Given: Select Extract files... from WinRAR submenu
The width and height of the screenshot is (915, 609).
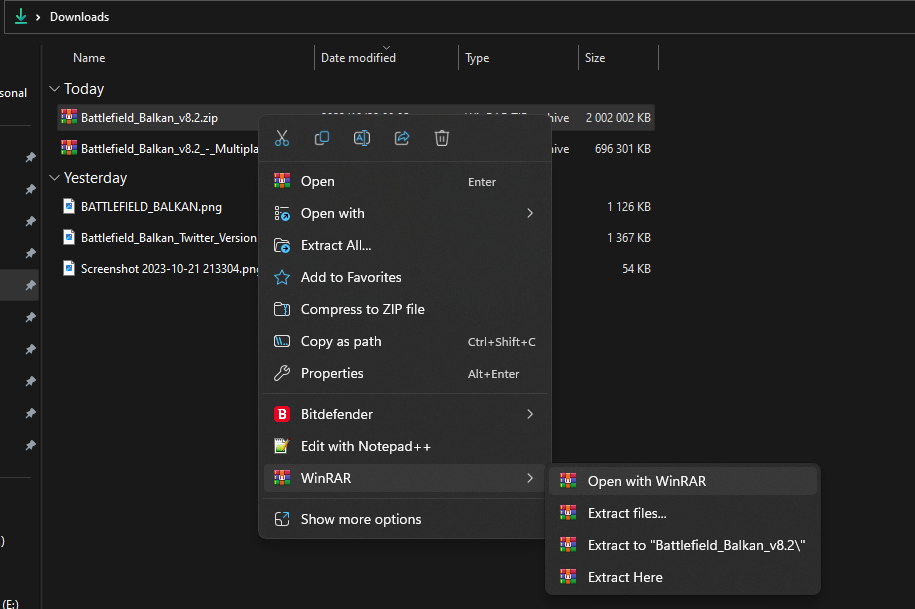Looking at the screenshot, I should pos(627,513).
